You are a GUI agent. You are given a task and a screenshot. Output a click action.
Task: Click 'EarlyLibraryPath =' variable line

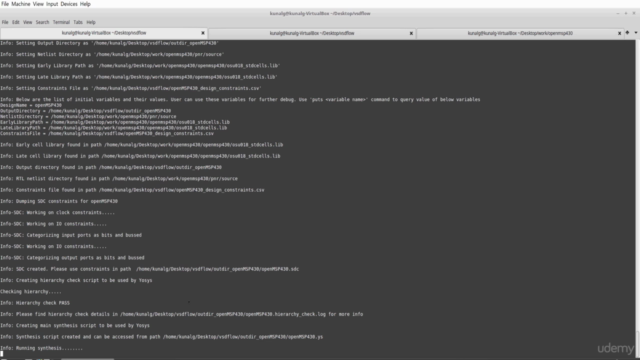click(x=115, y=122)
